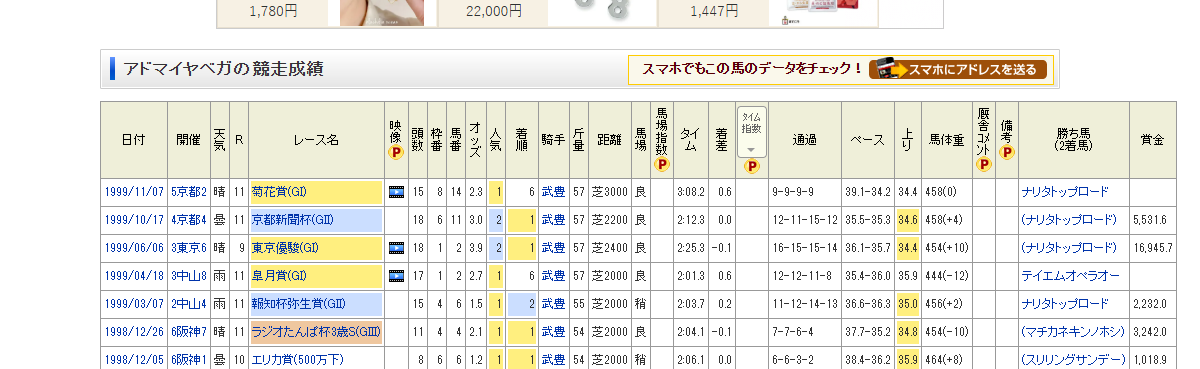
Task: Click the pace value 35.5-35.3
Action: click(x=867, y=219)
